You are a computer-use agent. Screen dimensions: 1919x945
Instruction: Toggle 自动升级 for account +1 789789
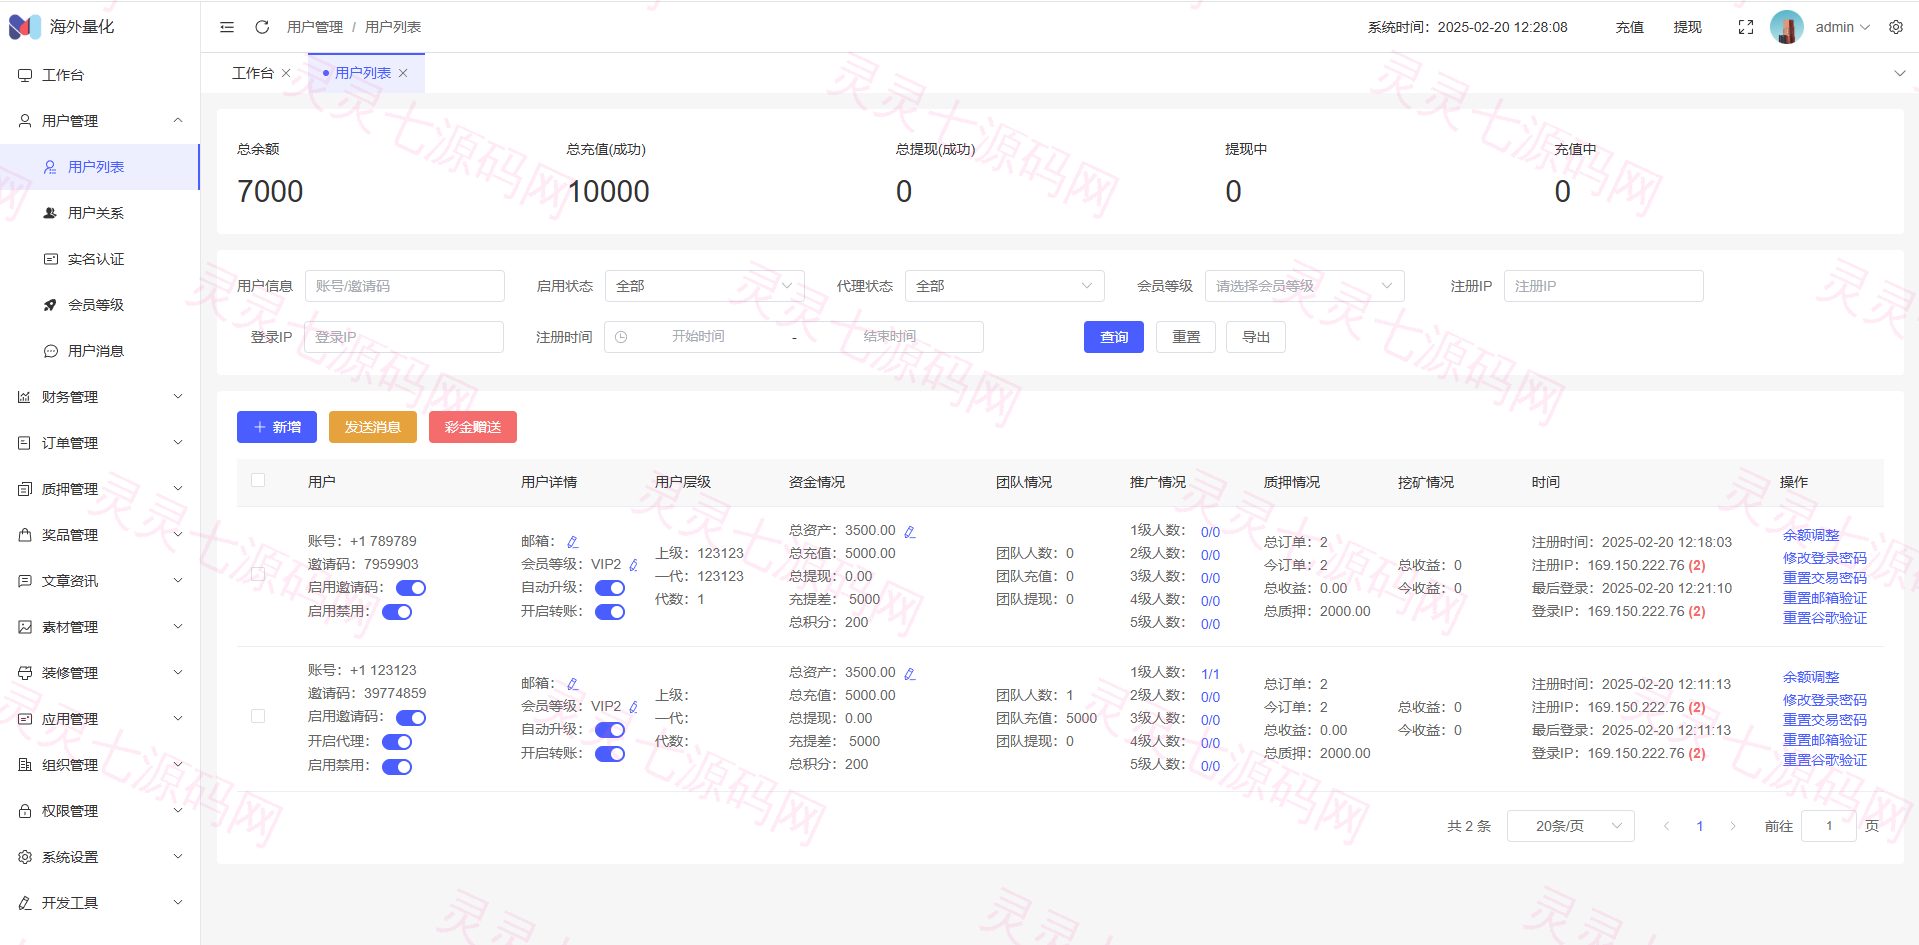610,588
